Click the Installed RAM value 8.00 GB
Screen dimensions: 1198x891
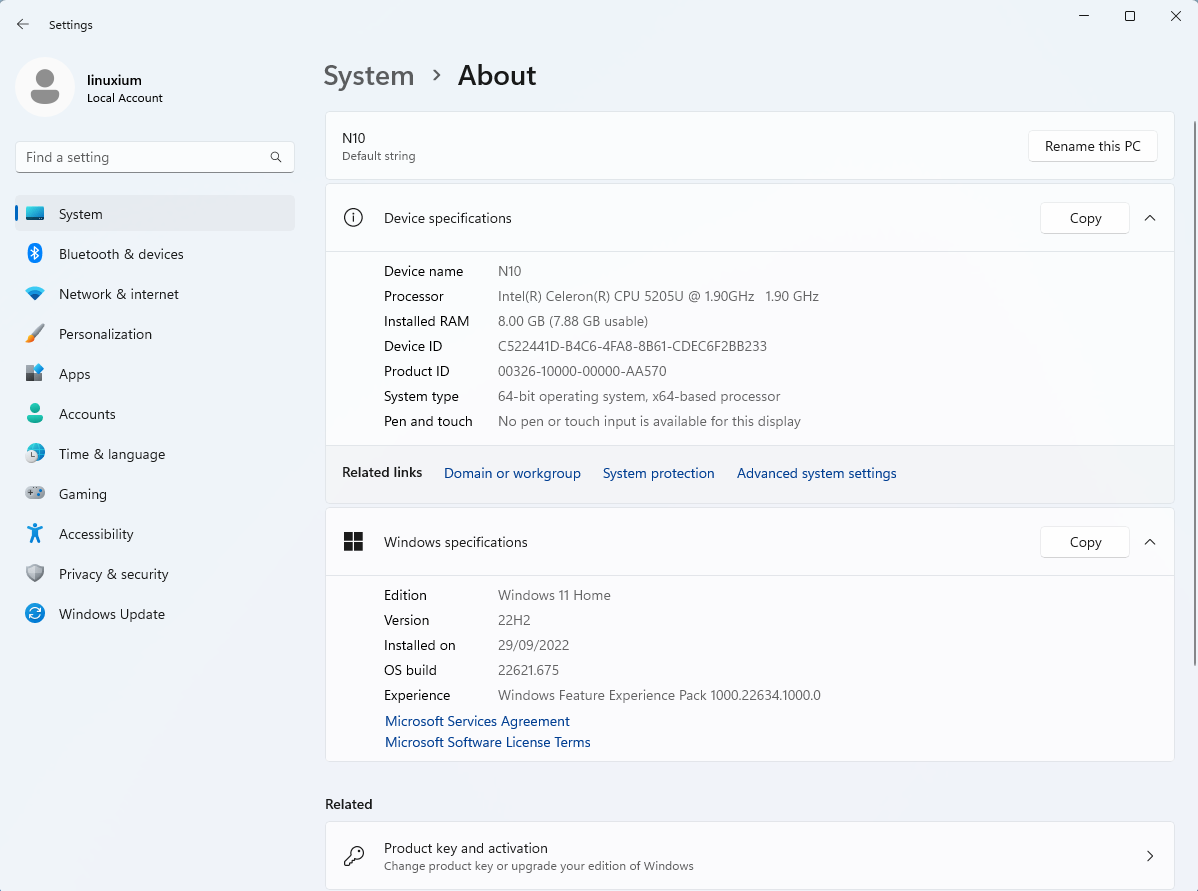[573, 322]
